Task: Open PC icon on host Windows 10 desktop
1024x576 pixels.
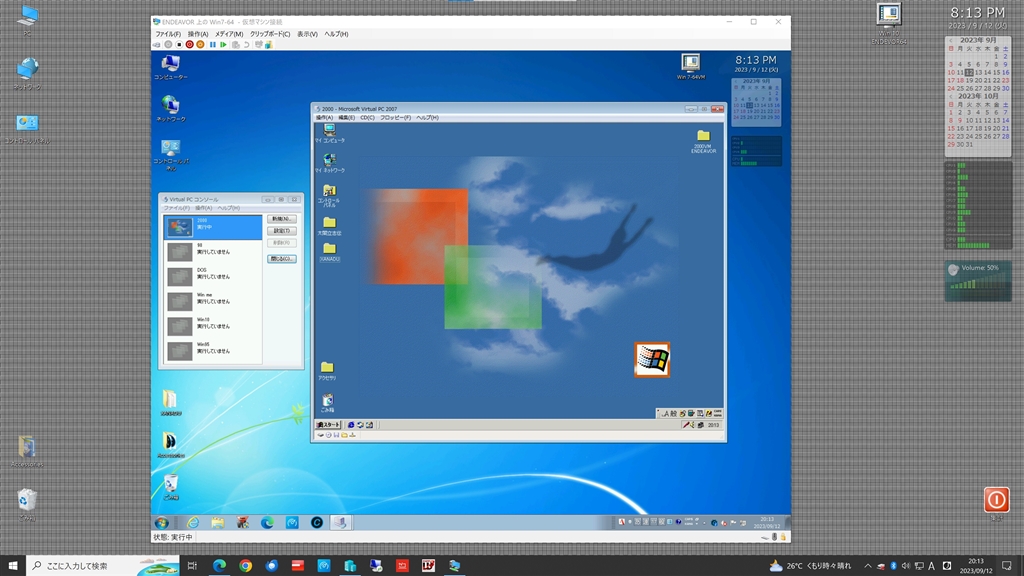Action: (x=27, y=20)
